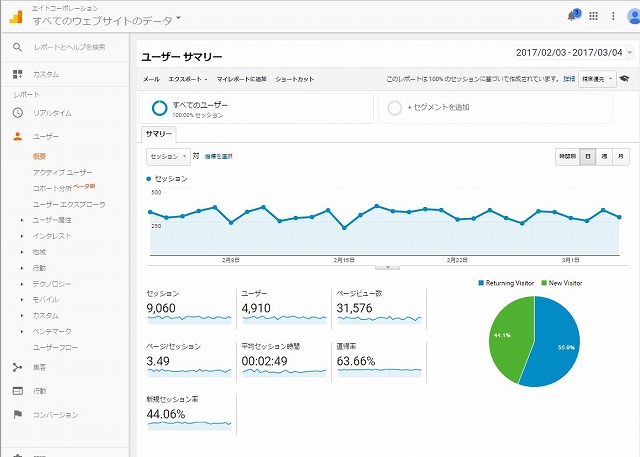Click the すべてのユーザー segment circle icon
The width and height of the screenshot is (640, 457).
click(159, 108)
